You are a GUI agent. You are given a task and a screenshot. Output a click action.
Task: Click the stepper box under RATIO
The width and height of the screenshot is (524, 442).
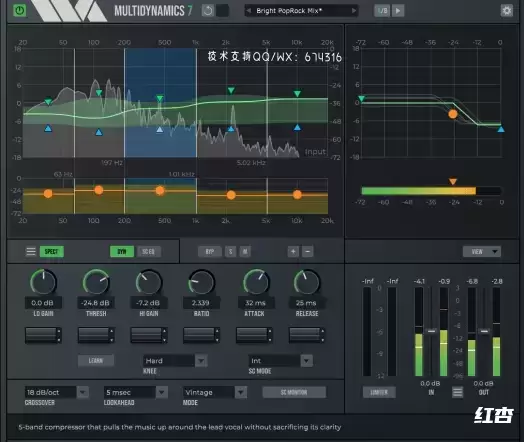click(x=201, y=335)
